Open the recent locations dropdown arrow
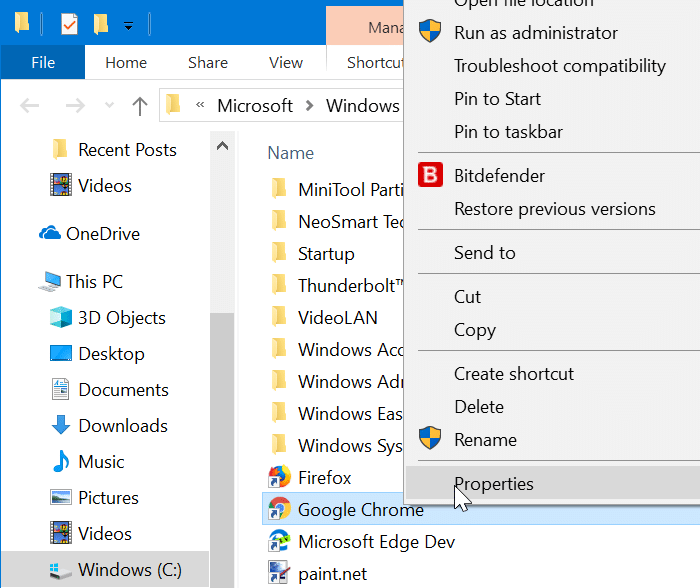700x588 pixels. [109, 106]
